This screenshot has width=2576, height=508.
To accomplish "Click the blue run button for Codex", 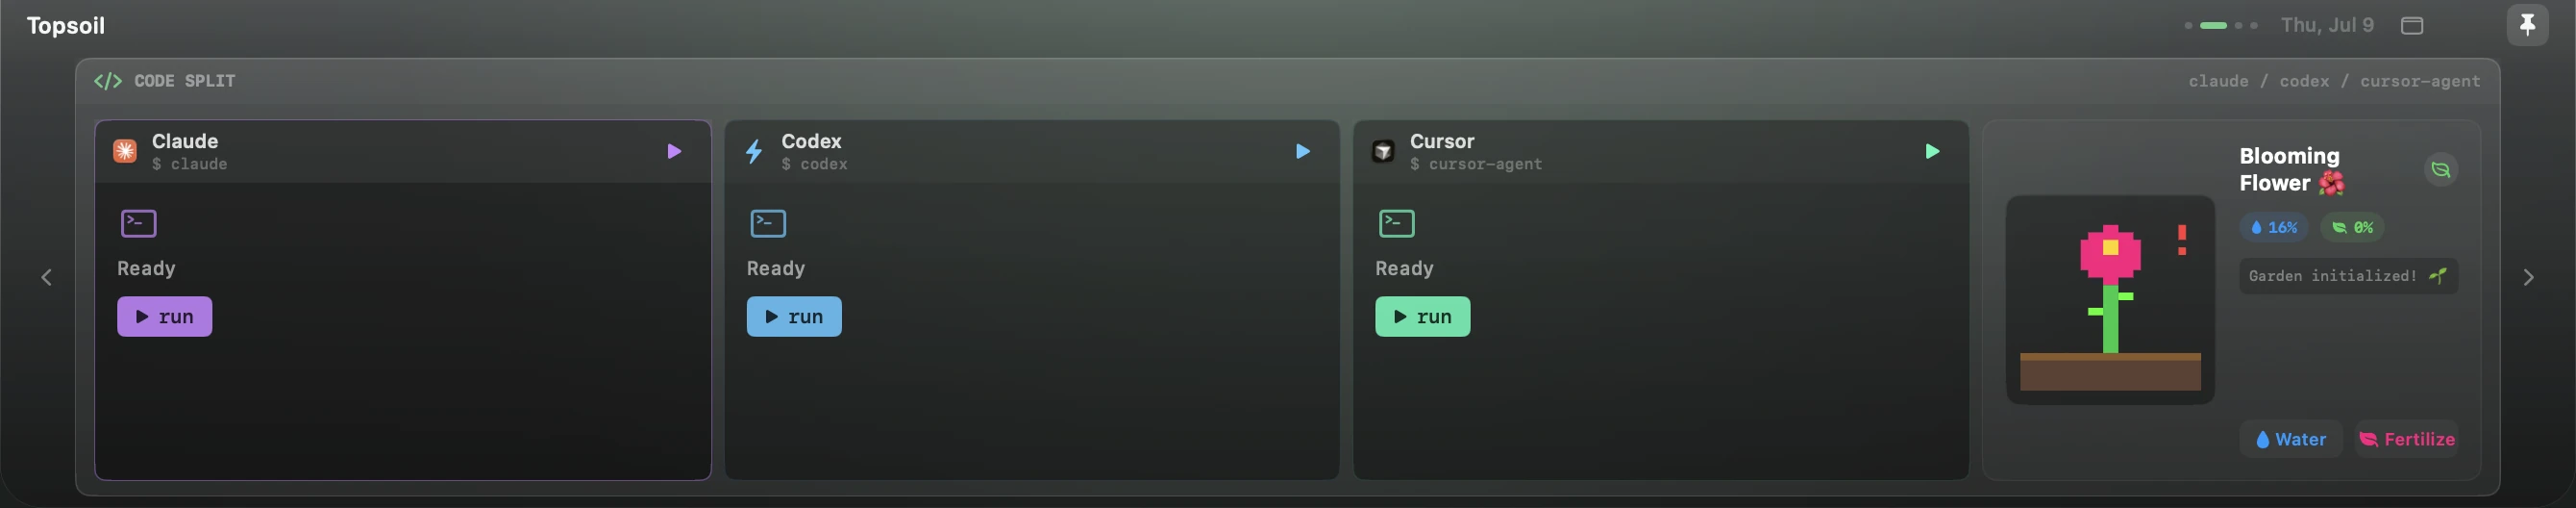I will [x=794, y=317].
